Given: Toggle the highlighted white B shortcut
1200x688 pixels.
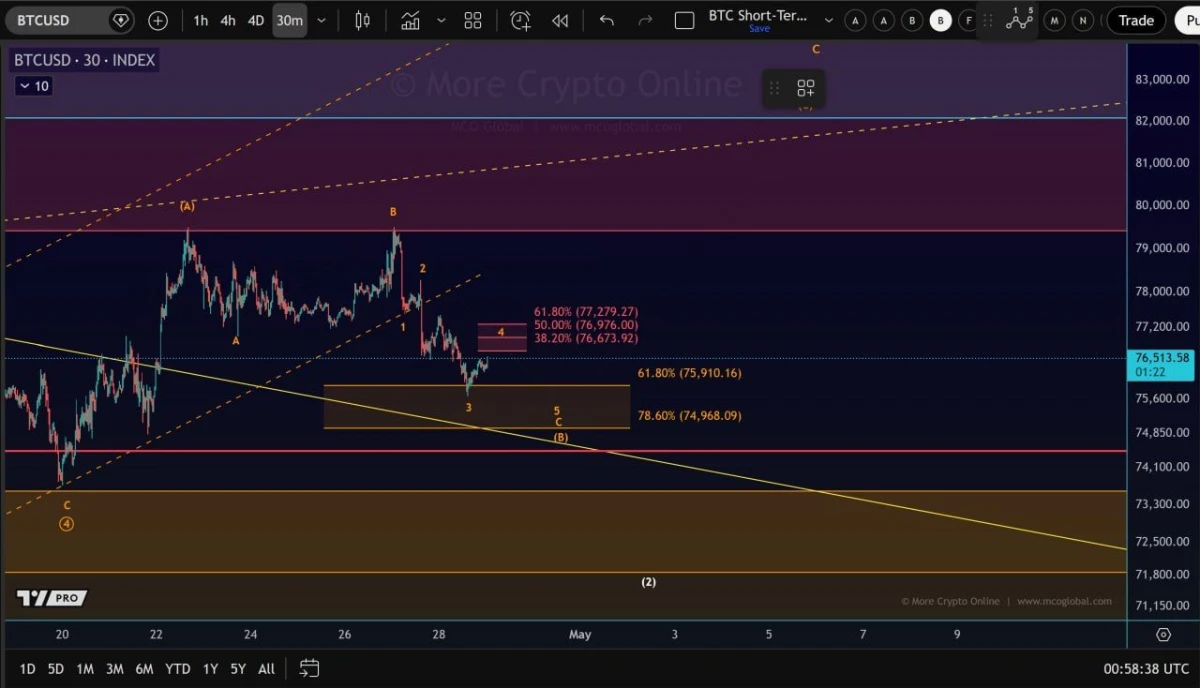Looking at the screenshot, I should point(940,20).
